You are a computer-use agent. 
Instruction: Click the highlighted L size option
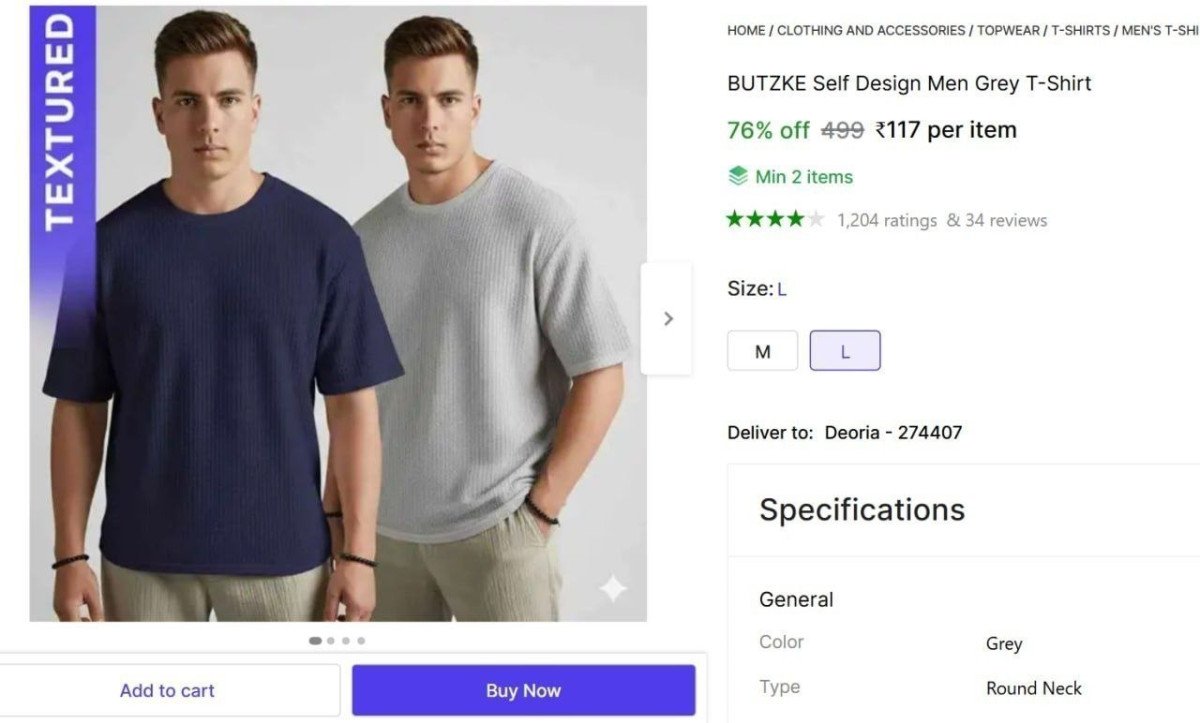coord(845,351)
